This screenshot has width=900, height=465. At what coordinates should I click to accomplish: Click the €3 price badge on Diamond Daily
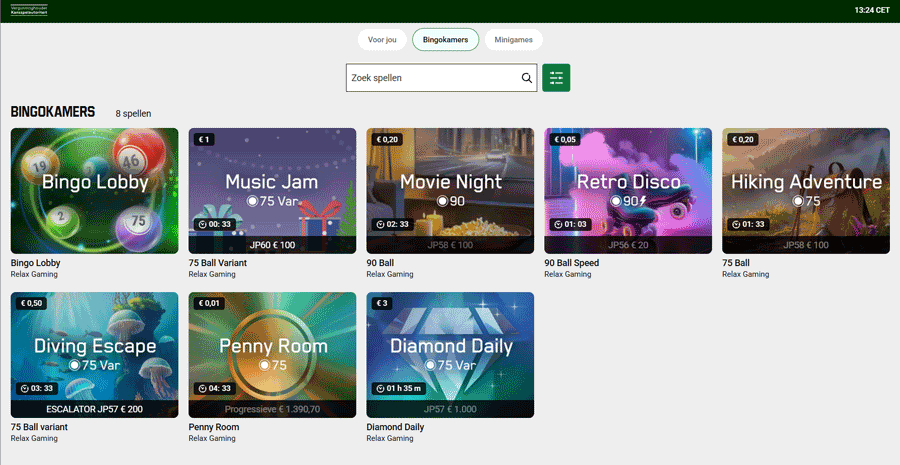[381, 303]
